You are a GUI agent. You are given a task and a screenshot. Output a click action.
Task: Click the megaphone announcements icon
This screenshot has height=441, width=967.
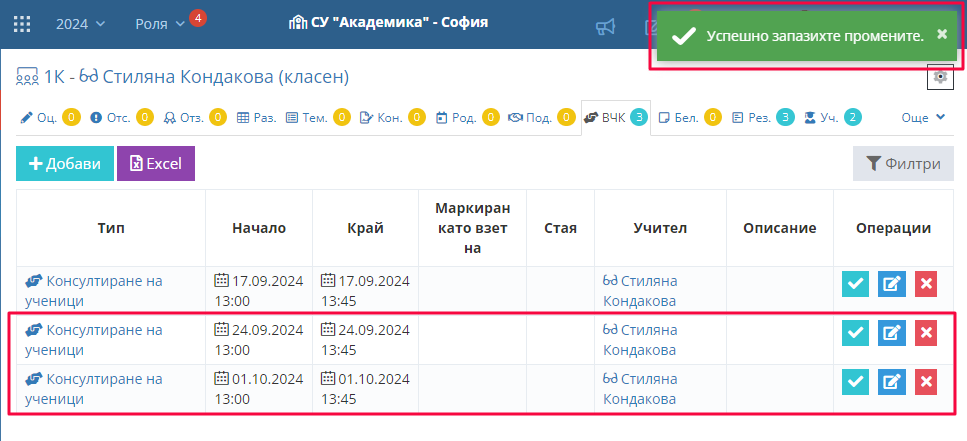tap(605, 26)
